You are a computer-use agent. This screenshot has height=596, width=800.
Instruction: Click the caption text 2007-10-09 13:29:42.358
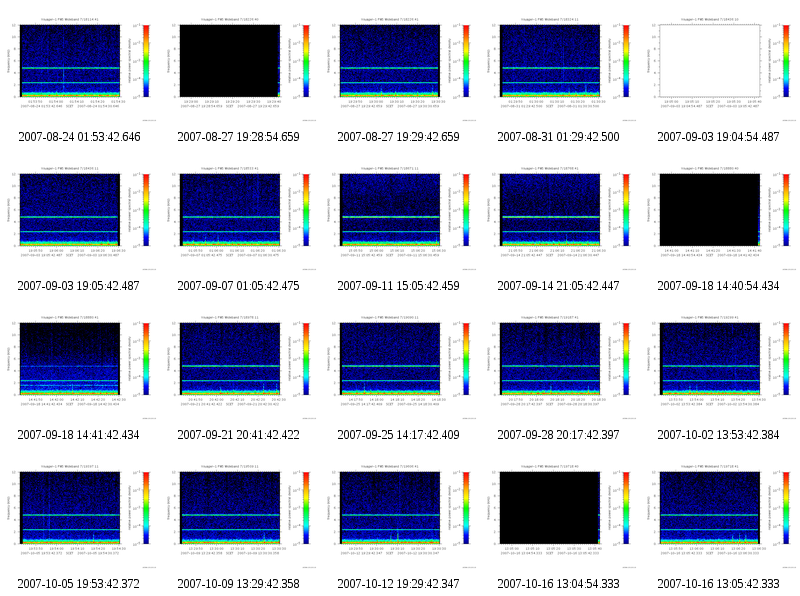click(x=238, y=584)
